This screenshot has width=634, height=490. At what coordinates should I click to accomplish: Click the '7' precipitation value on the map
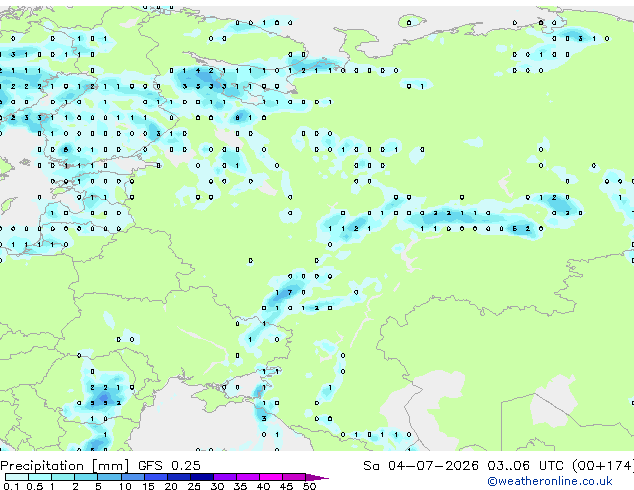(290, 292)
